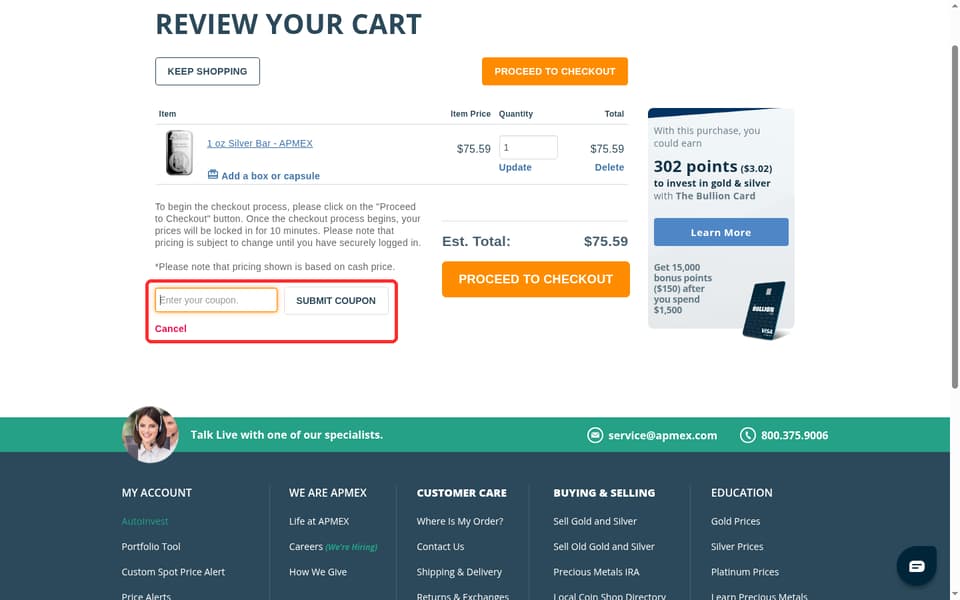
Task: Delete the silver bar from cart
Action: [609, 167]
